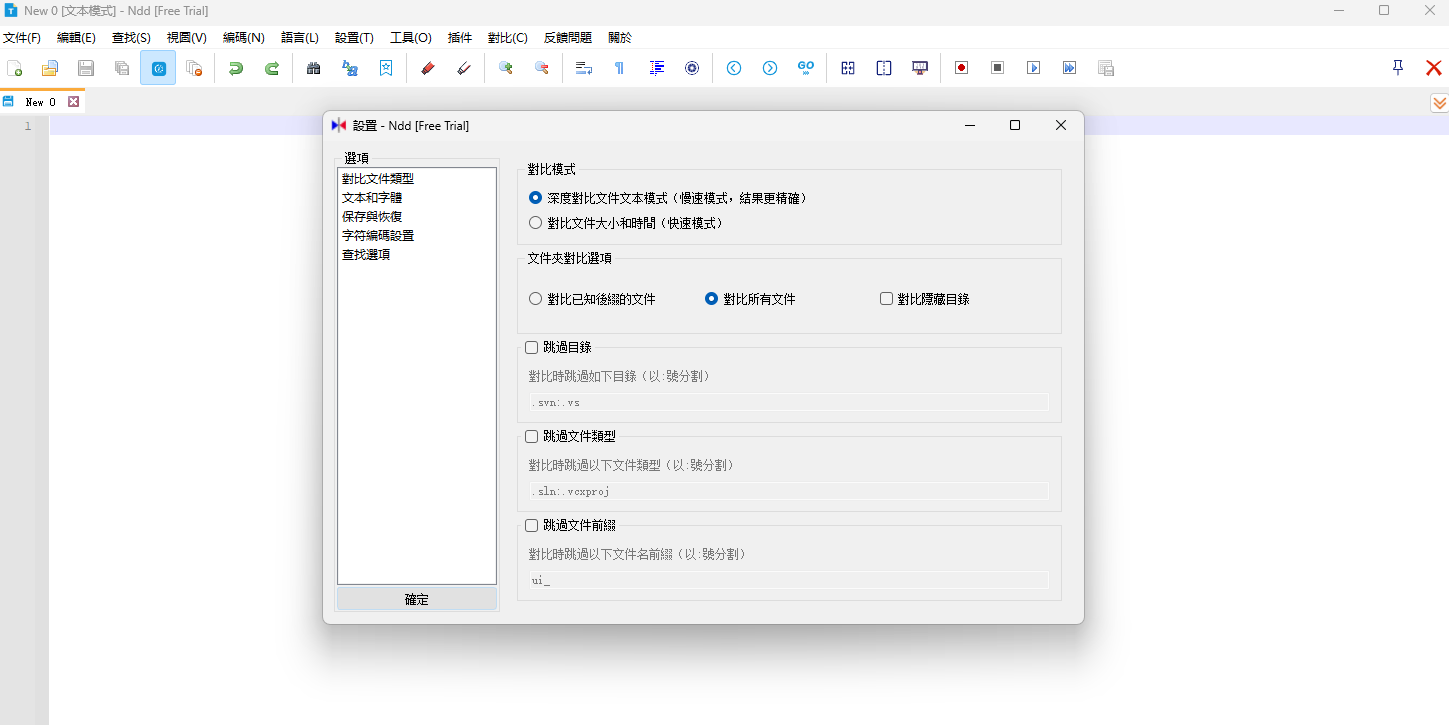
Task: Open the 工具(O) menu
Action: [x=410, y=38]
